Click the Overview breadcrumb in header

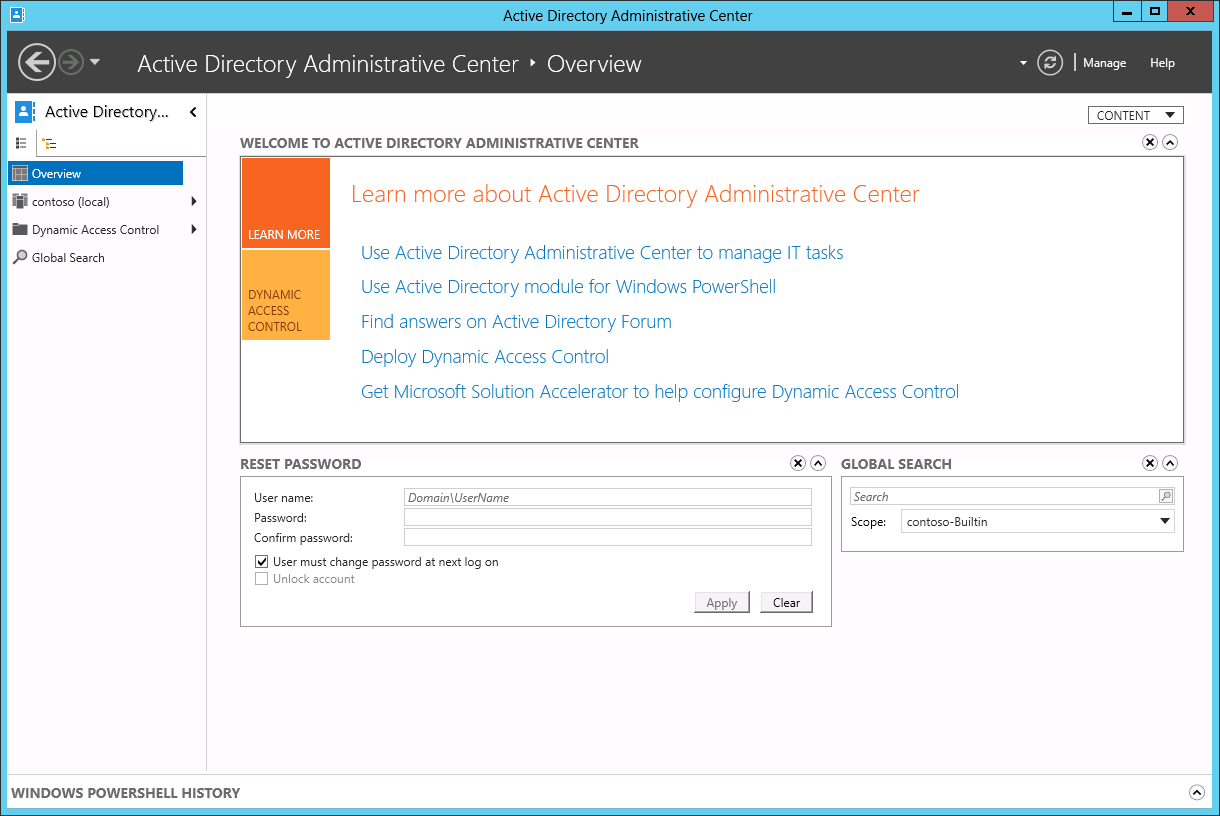pyautogui.click(x=594, y=64)
